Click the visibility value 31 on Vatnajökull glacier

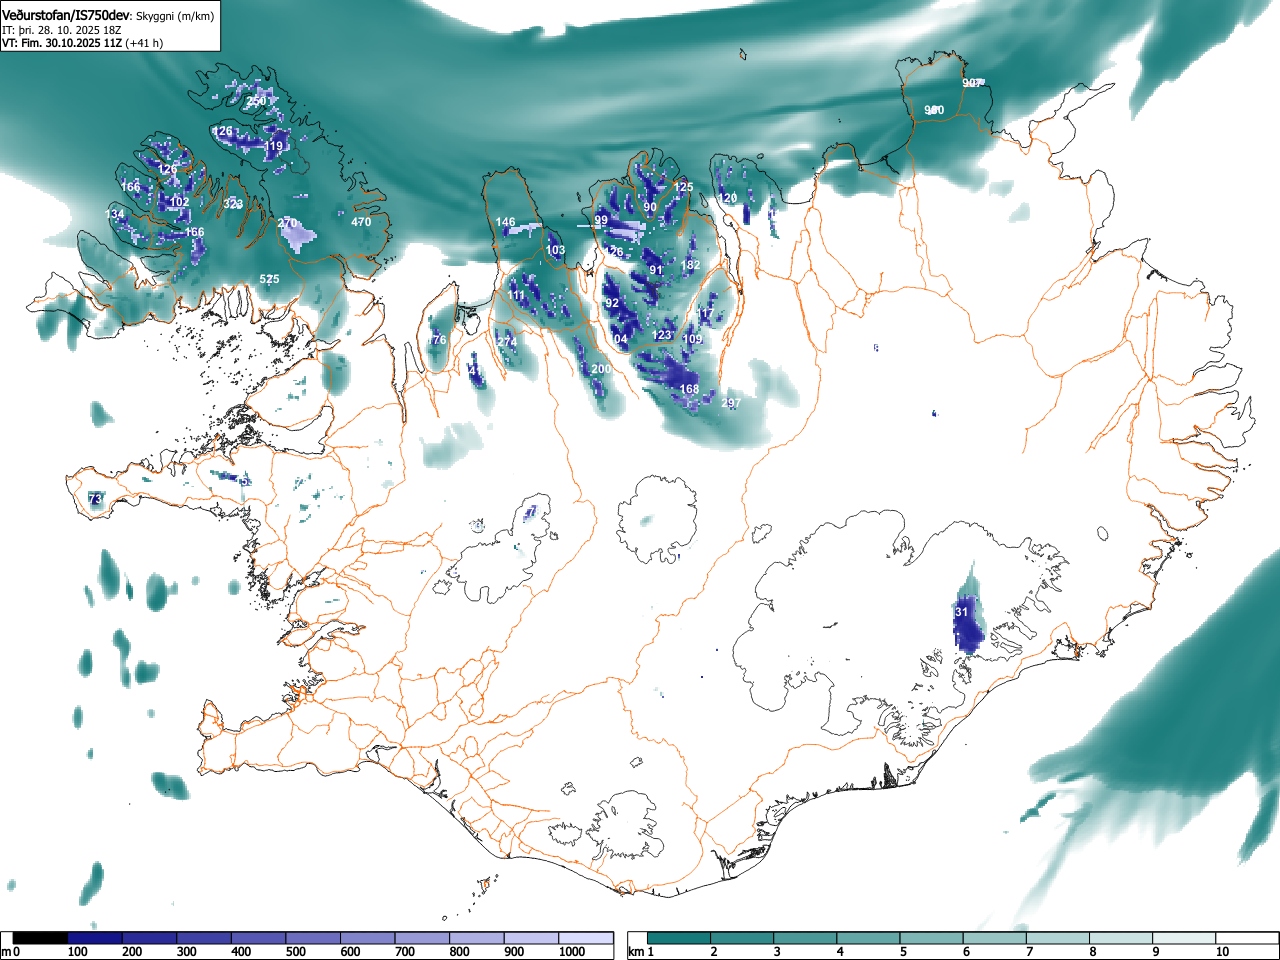pyautogui.click(x=961, y=612)
